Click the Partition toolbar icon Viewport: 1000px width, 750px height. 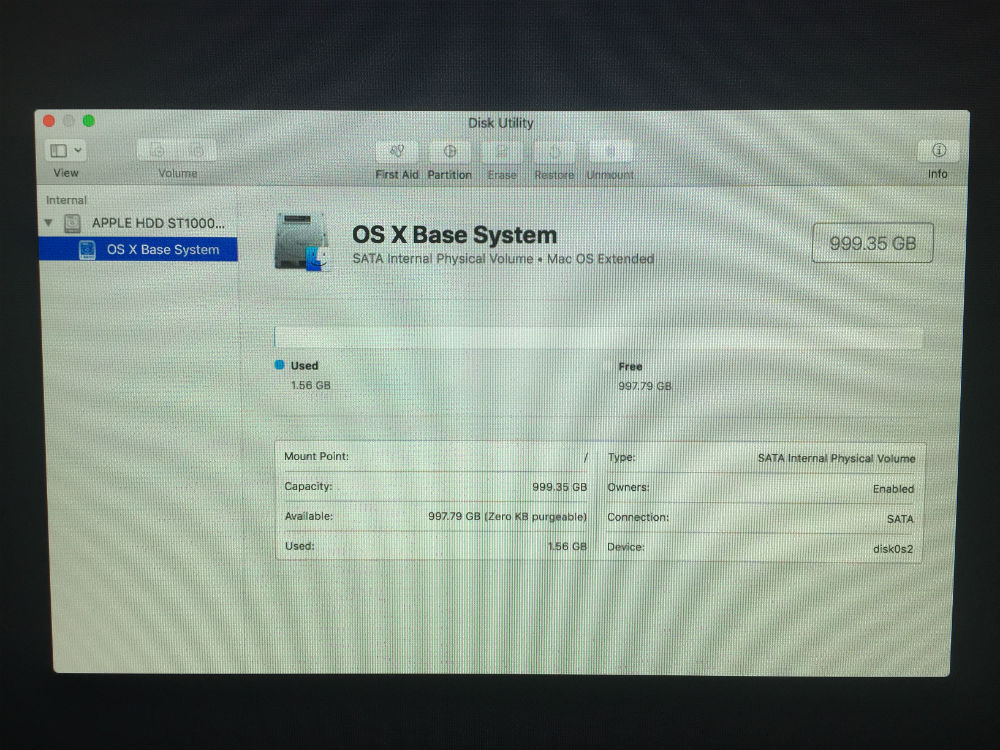450,152
